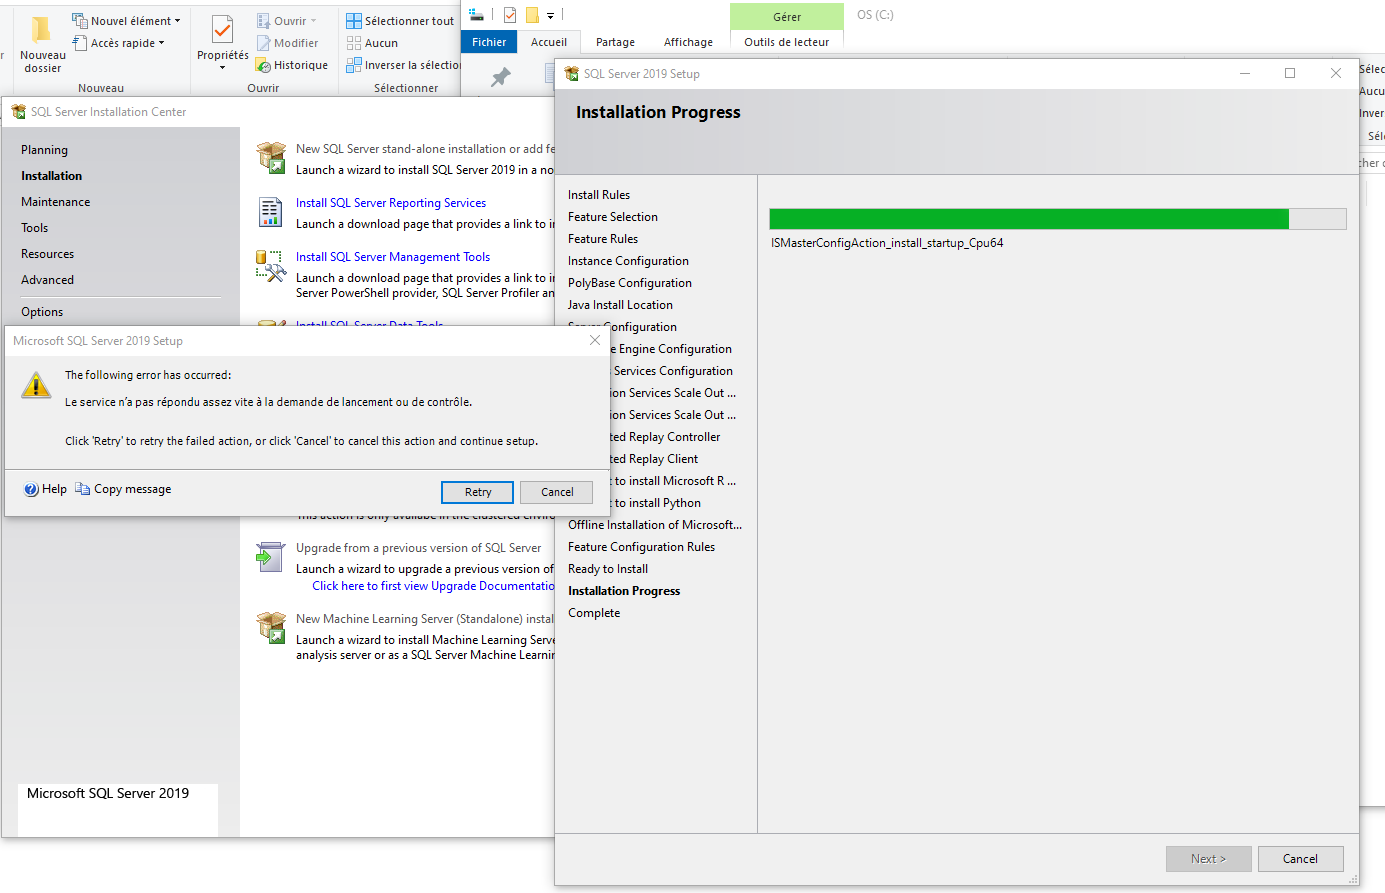Click the warning triangle icon in the error dialog
This screenshot has height=893, width=1385.
point(36,385)
